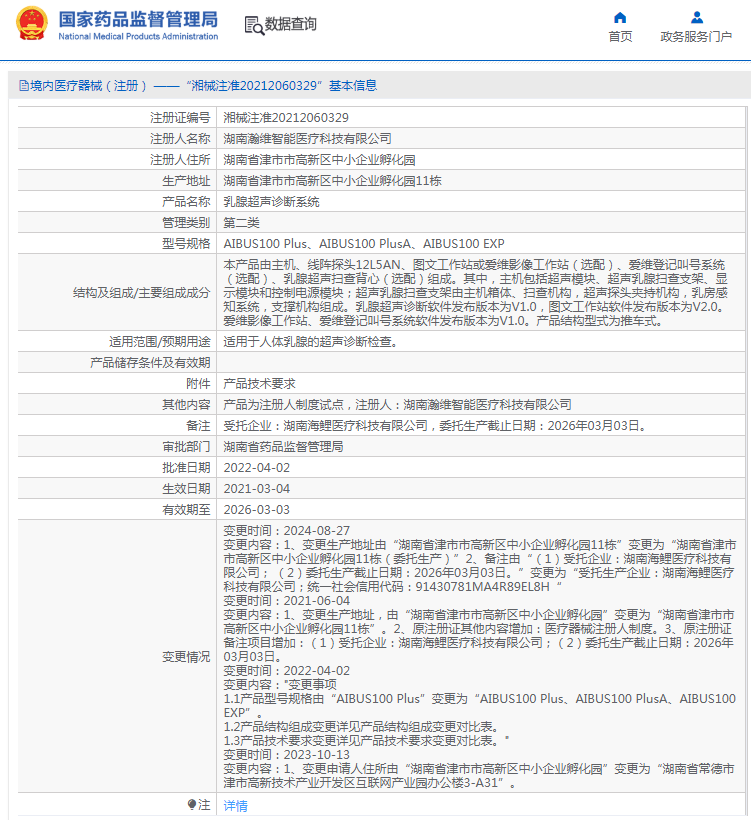The image size is (751, 820).
Task: Click the 生产地址 row label
Action: point(186,180)
